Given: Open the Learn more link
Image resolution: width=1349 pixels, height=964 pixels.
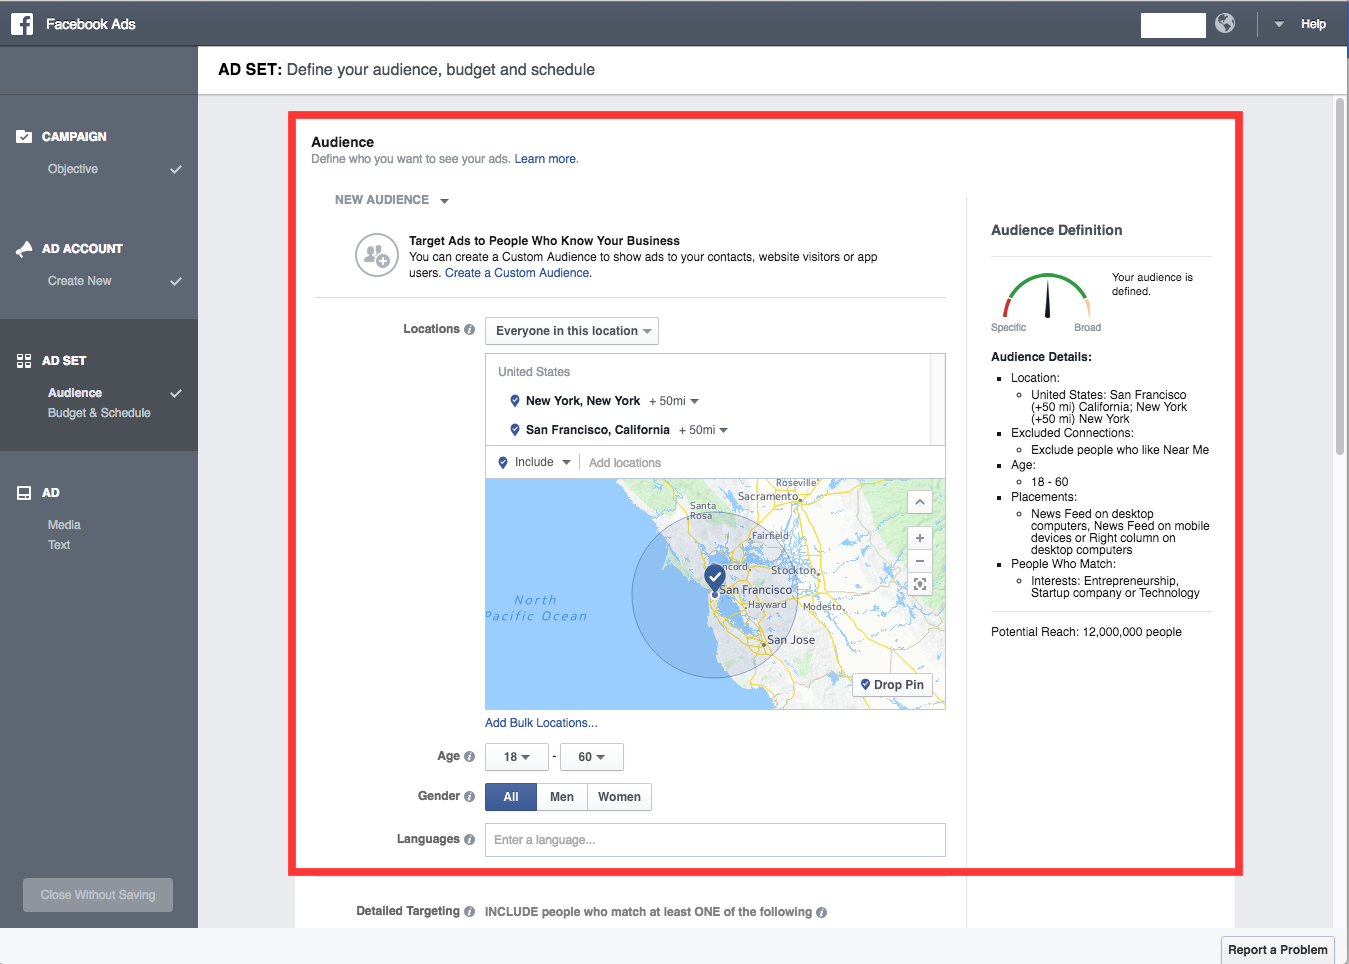Looking at the screenshot, I should (545, 159).
